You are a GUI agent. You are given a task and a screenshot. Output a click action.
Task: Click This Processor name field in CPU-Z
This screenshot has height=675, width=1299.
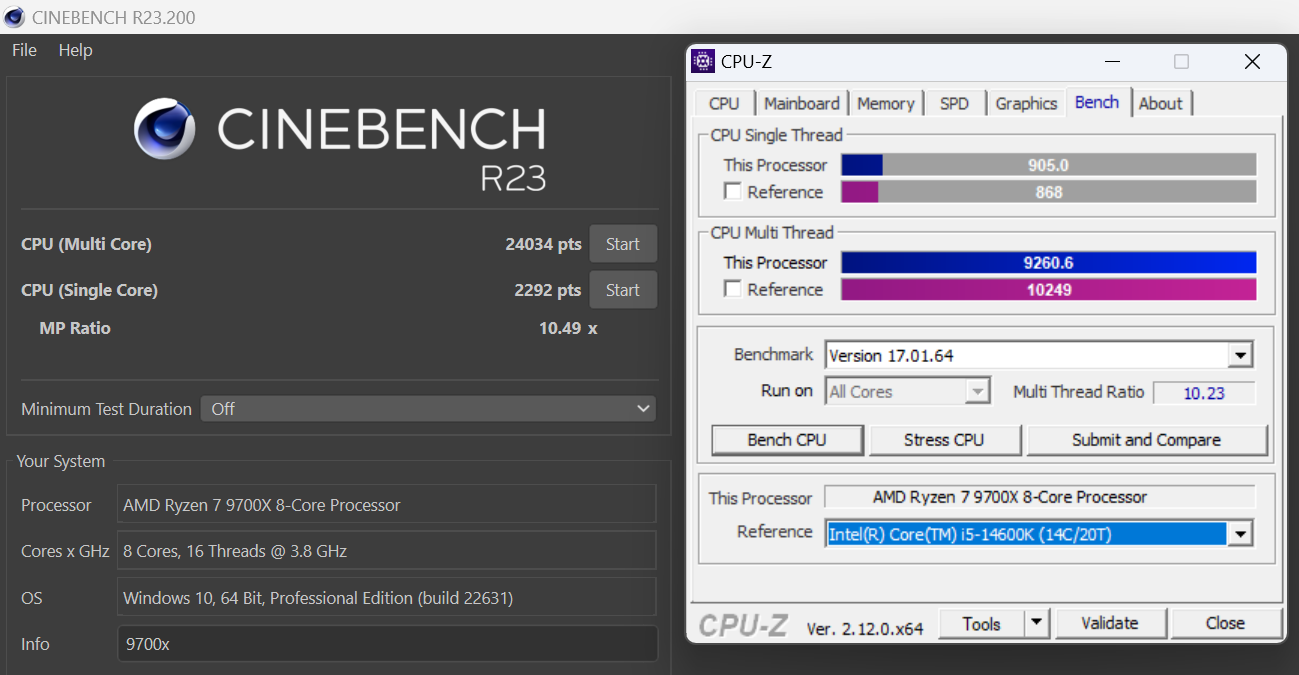click(1040, 497)
